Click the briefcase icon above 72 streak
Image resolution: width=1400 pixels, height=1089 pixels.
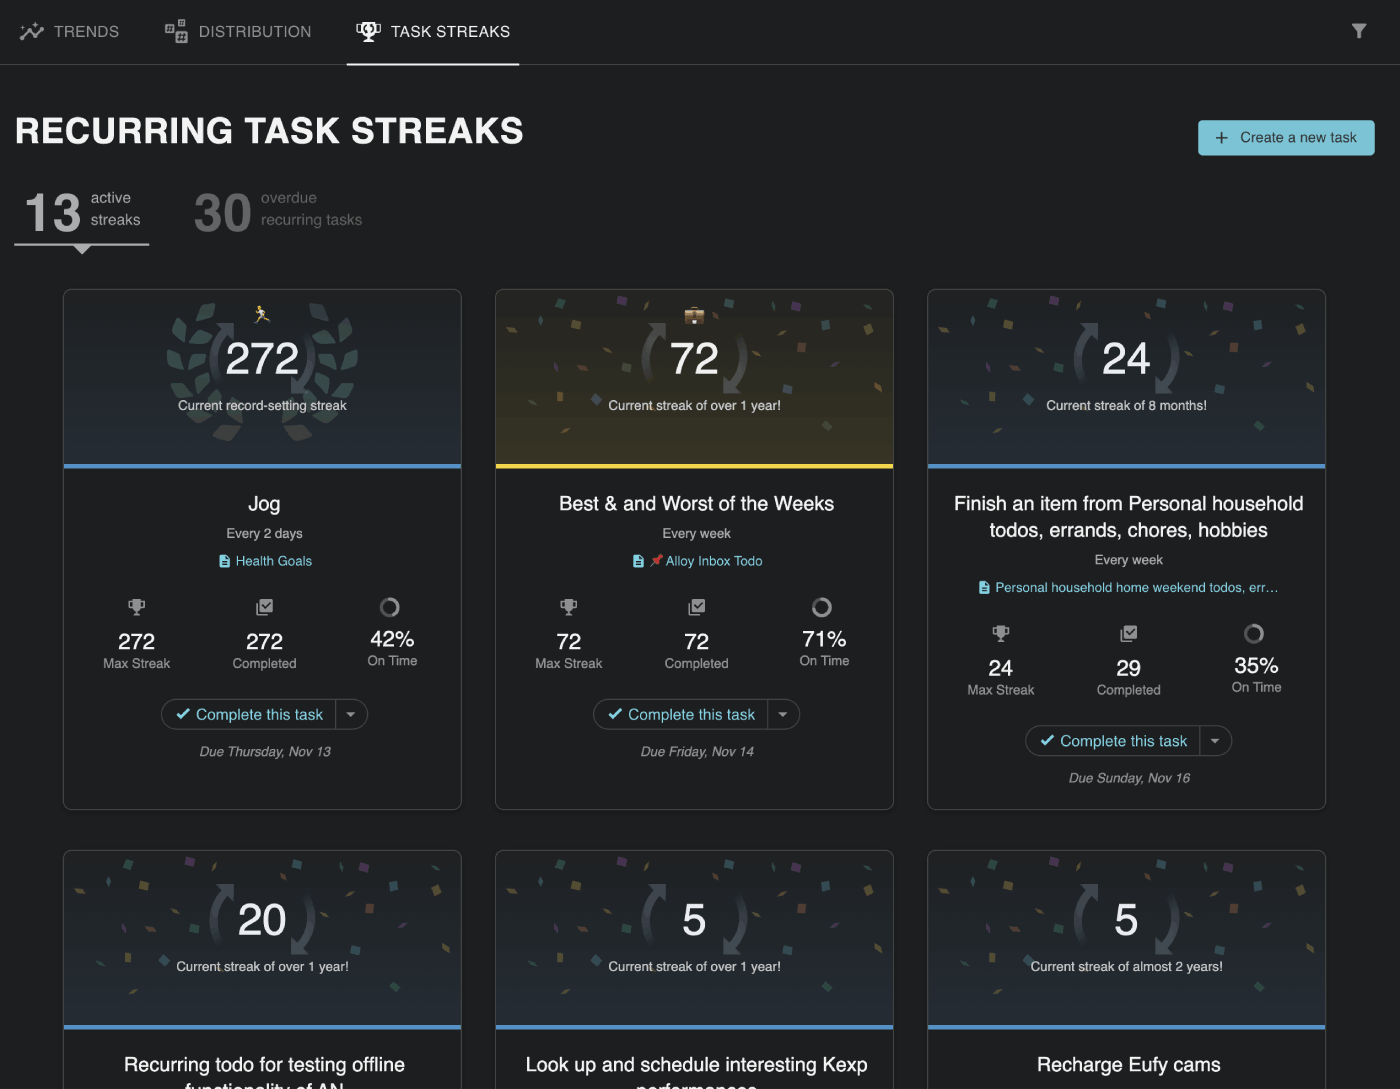point(694,316)
